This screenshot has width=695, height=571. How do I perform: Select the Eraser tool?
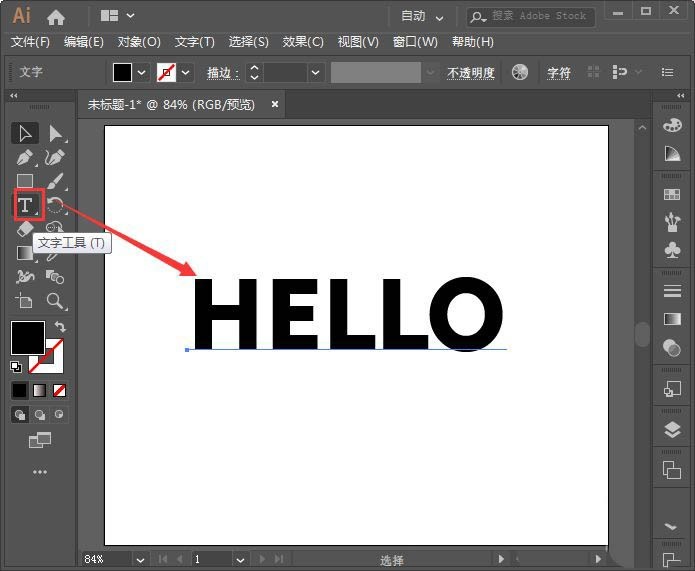pyautogui.click(x=25, y=229)
